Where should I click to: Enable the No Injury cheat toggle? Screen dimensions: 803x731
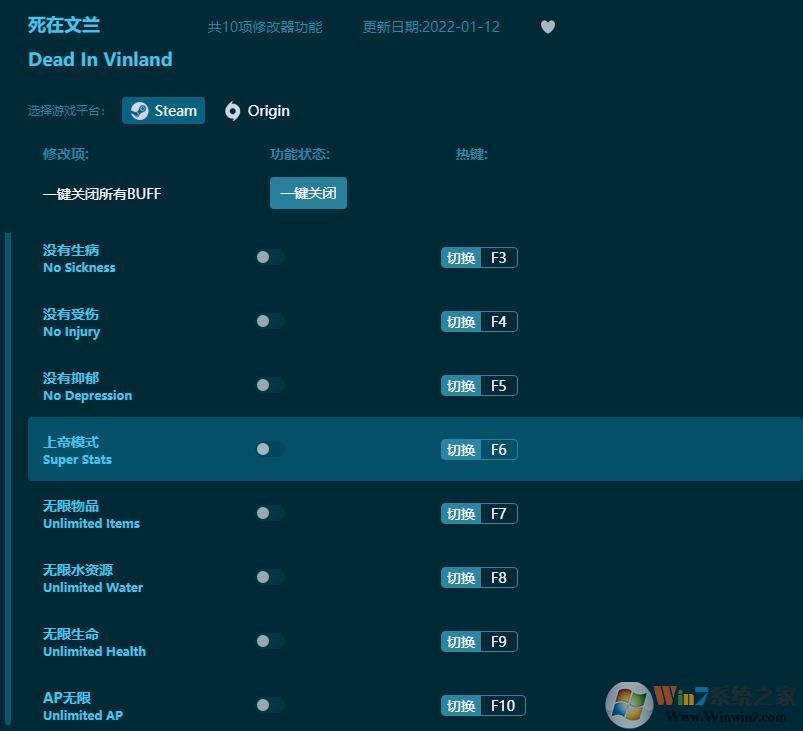pos(268,321)
